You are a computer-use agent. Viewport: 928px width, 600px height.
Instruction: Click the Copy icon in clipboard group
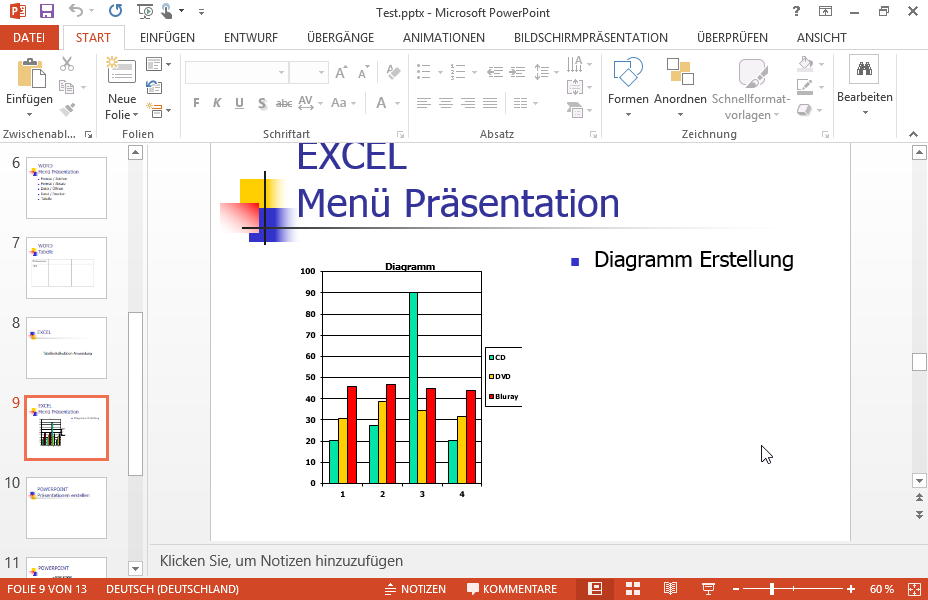[x=66, y=87]
